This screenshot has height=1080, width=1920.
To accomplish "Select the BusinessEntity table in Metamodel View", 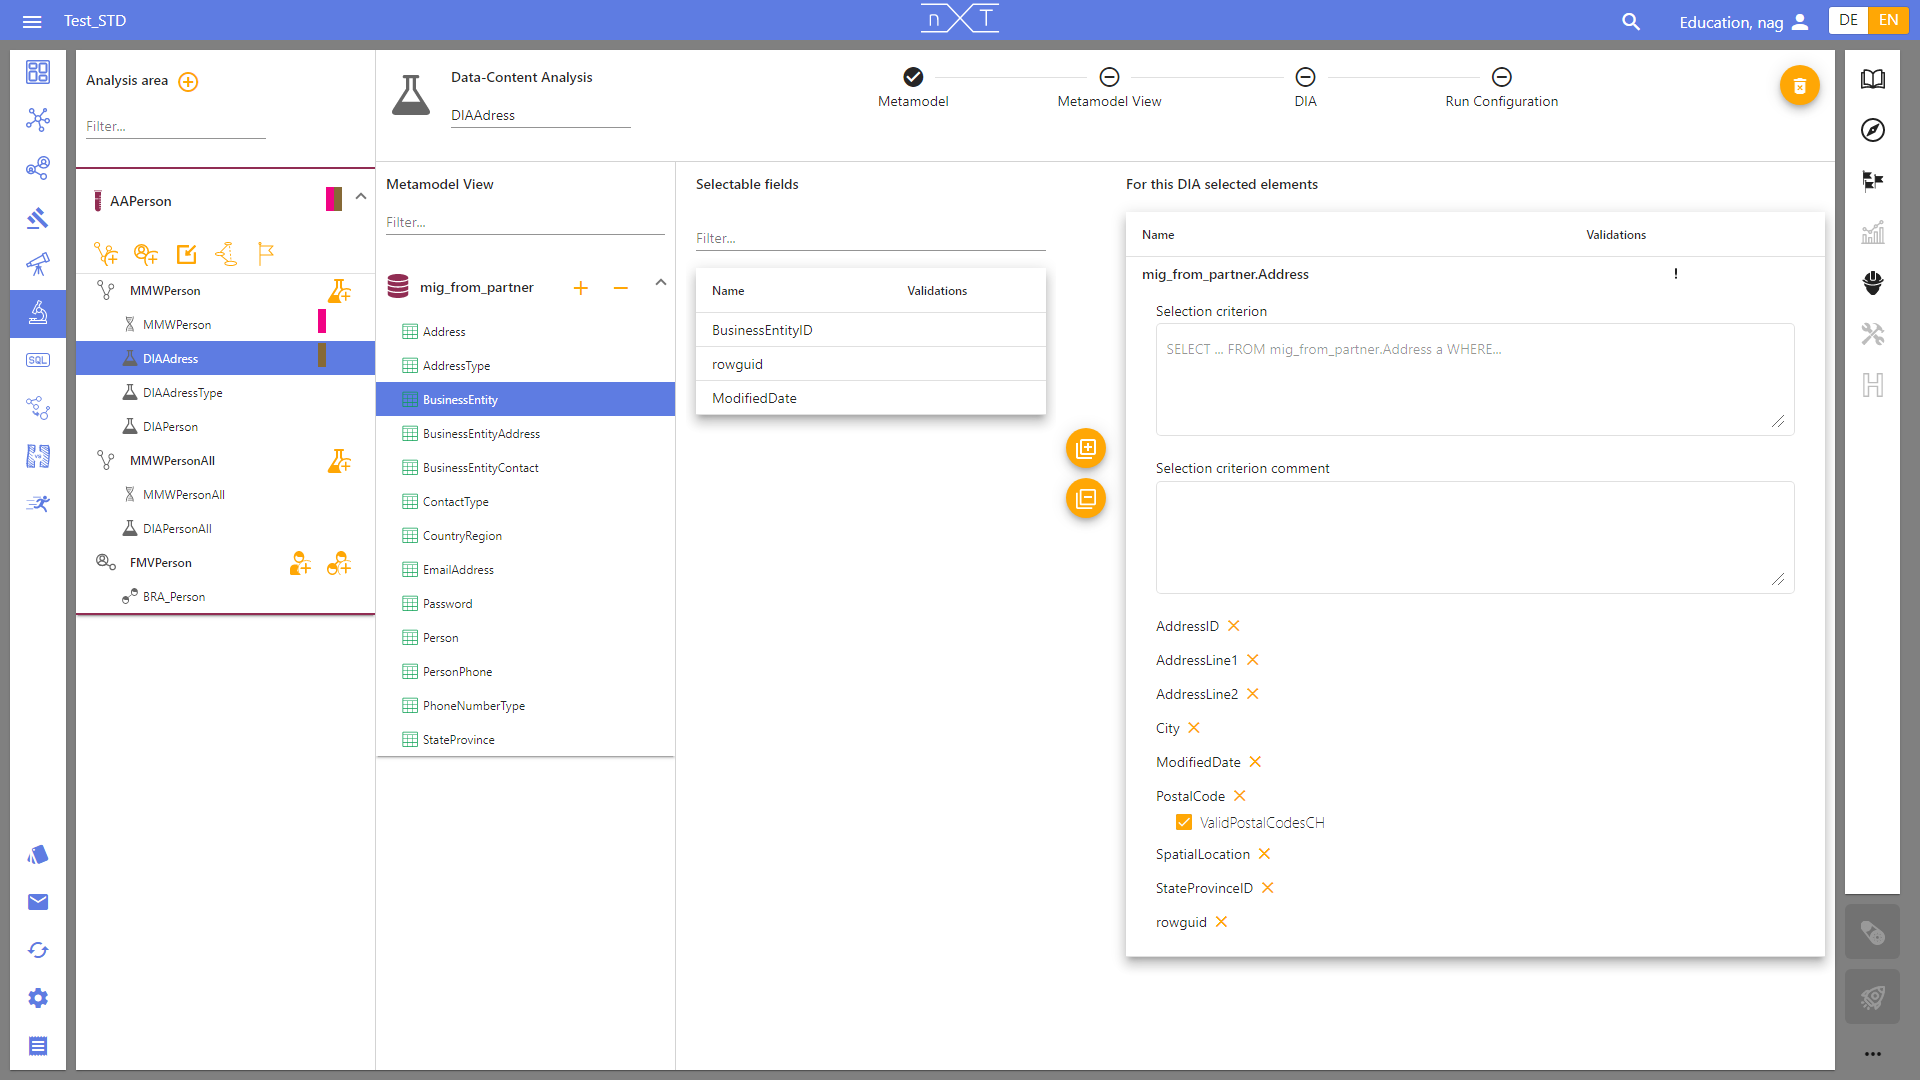I will (460, 399).
